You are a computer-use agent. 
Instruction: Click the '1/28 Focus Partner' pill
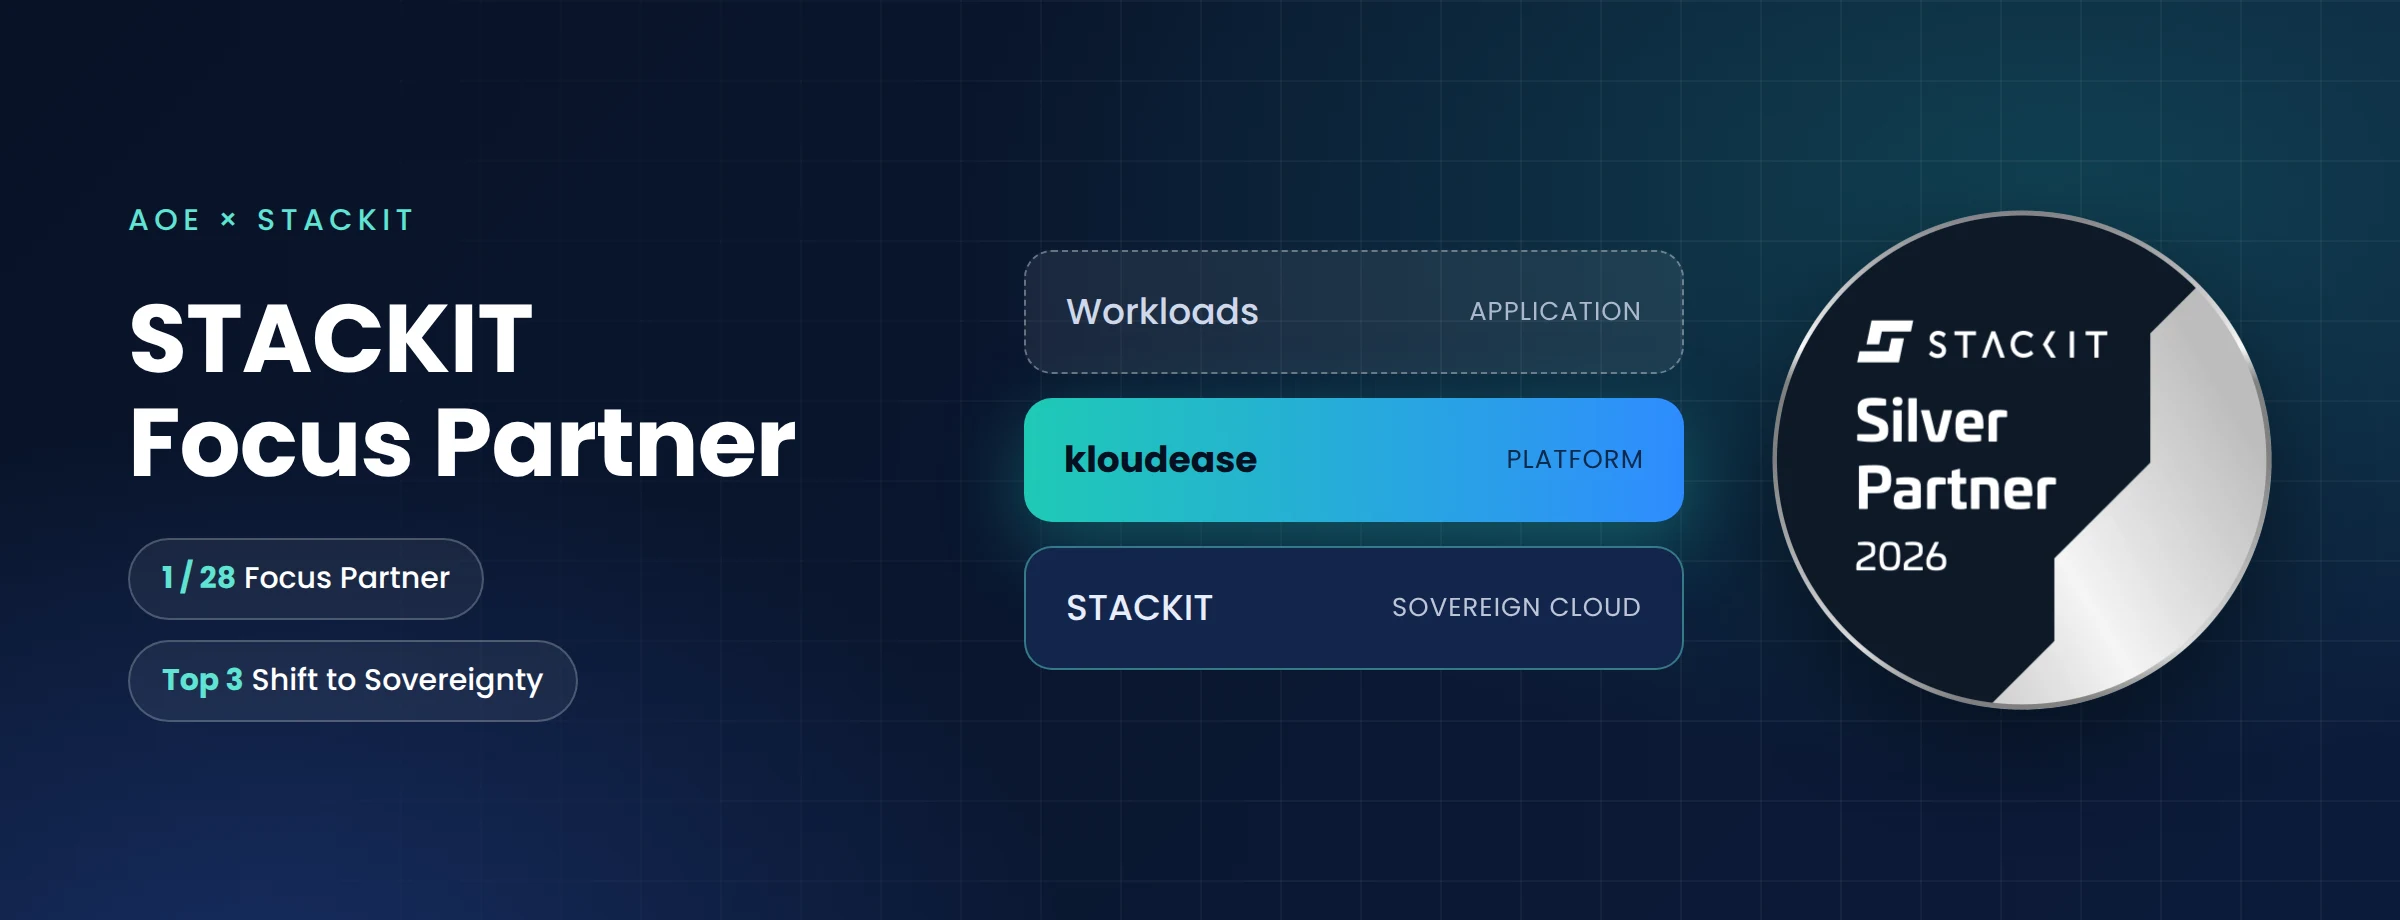pyautogui.click(x=306, y=579)
